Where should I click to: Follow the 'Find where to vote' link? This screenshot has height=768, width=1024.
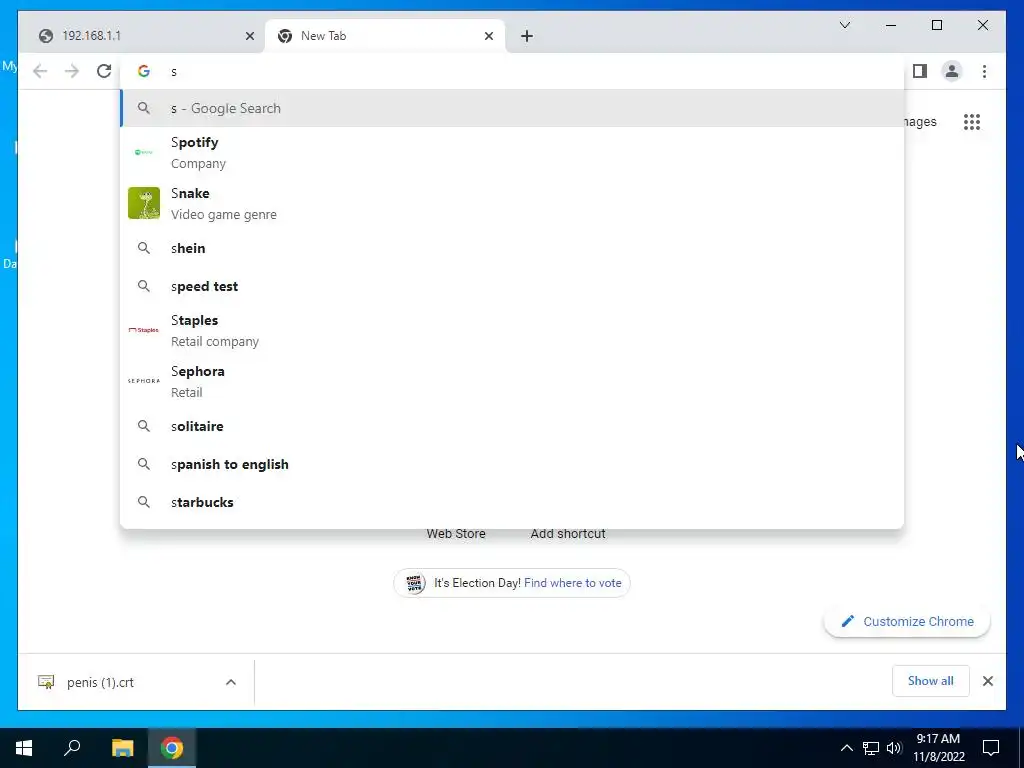(573, 583)
